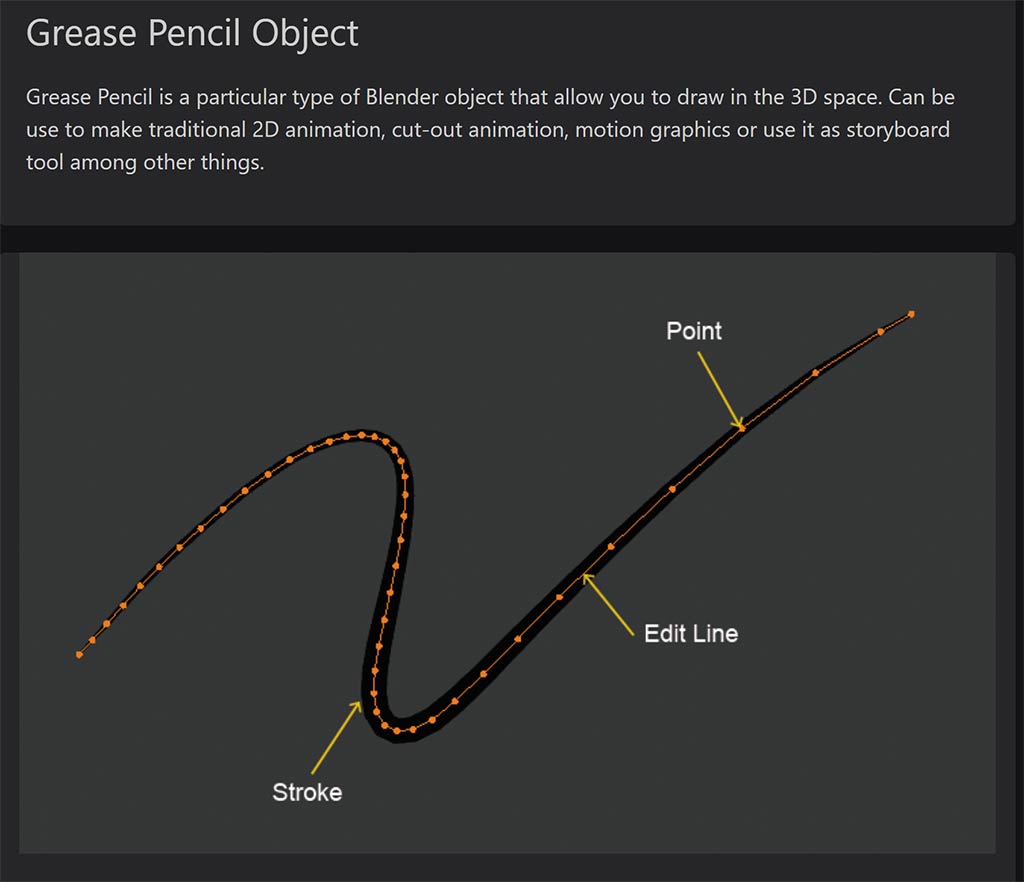Click the word "Blender" in the description
The image size is (1024, 882).
(x=439, y=98)
